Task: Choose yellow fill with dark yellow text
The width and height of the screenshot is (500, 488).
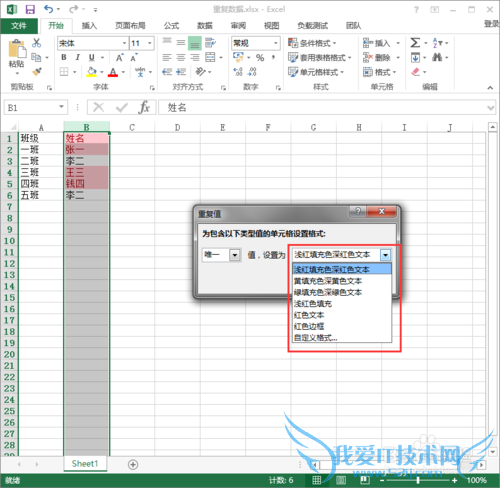Action: [342, 281]
